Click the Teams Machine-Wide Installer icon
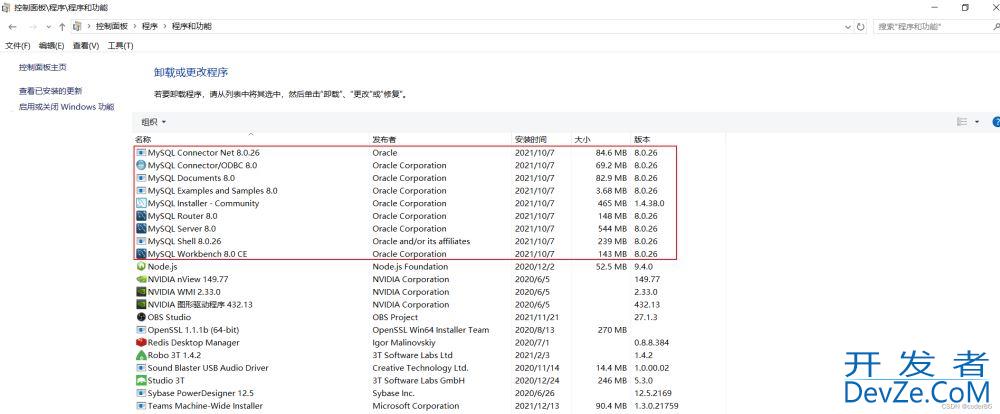 [142, 406]
